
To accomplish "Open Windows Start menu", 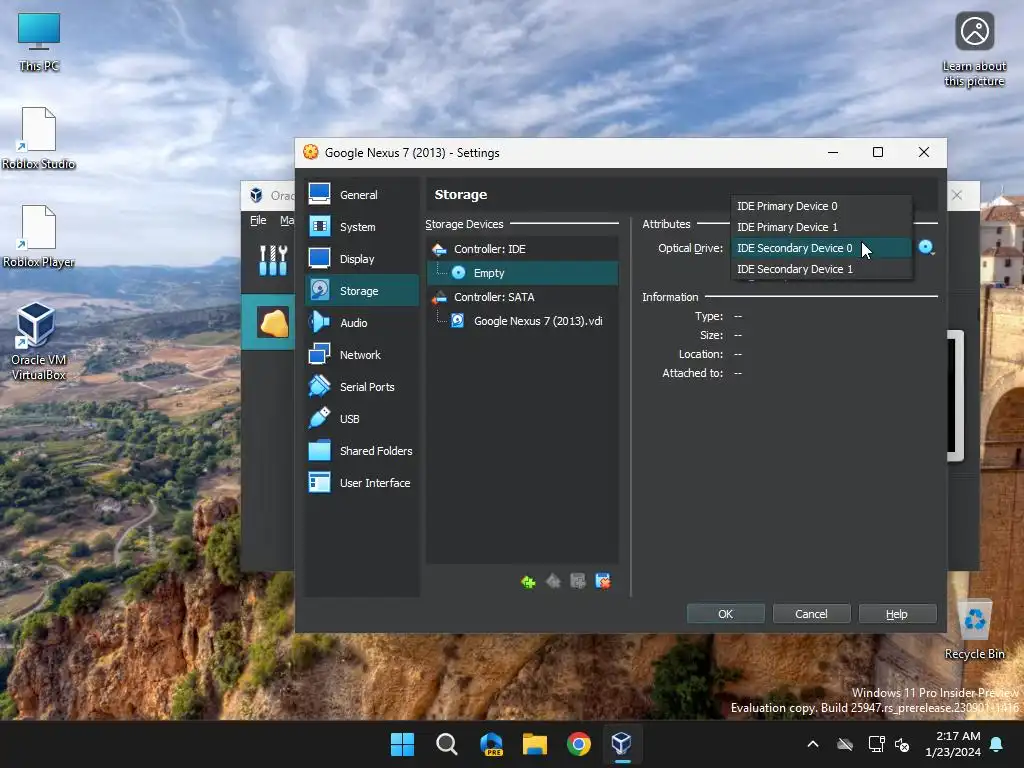I will point(402,744).
